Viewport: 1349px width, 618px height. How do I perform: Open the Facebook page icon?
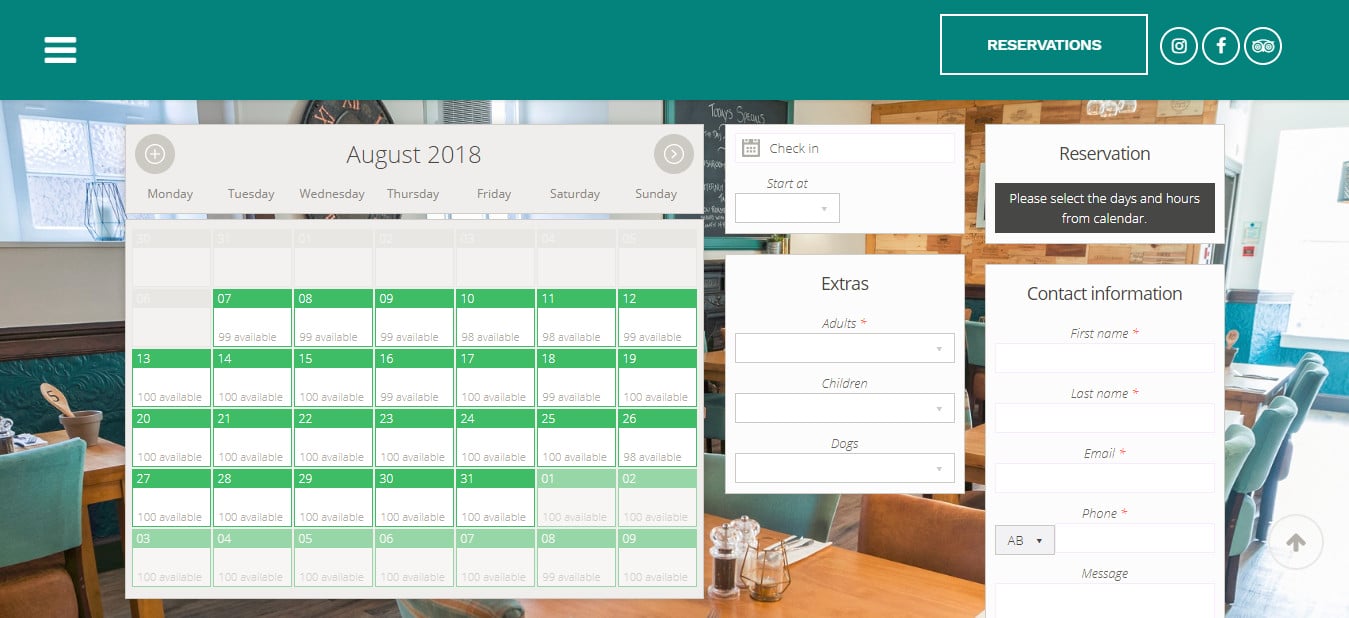(1221, 46)
